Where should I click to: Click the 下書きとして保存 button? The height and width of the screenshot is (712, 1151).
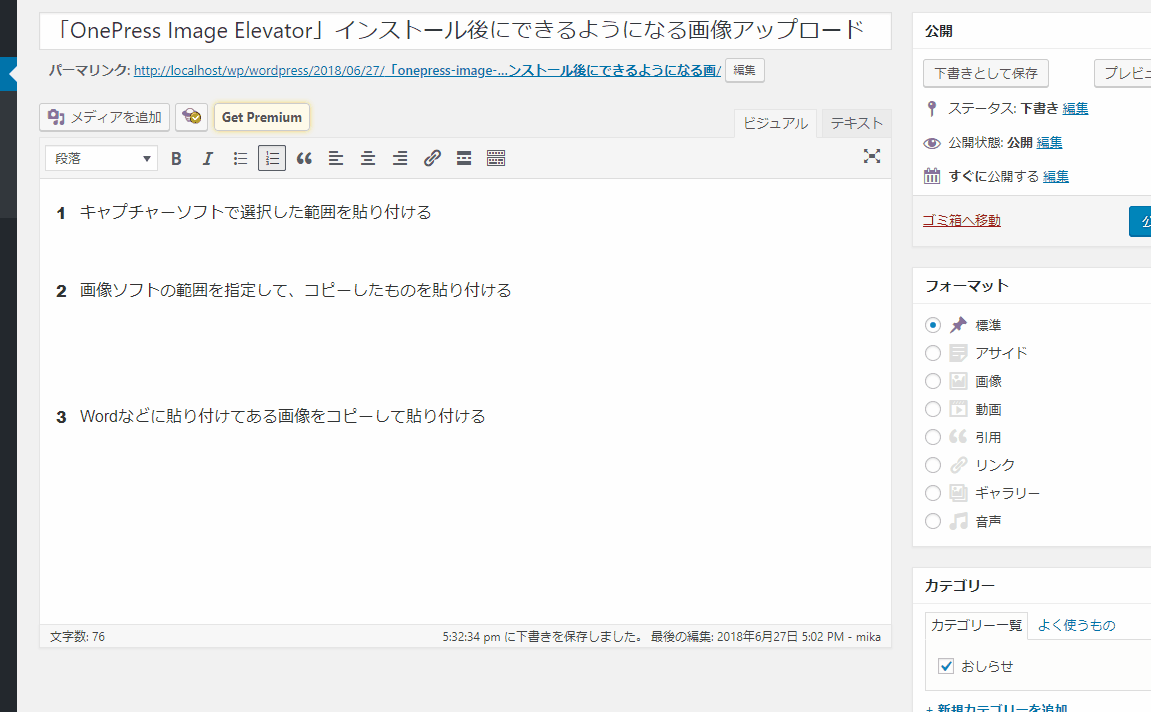985,73
